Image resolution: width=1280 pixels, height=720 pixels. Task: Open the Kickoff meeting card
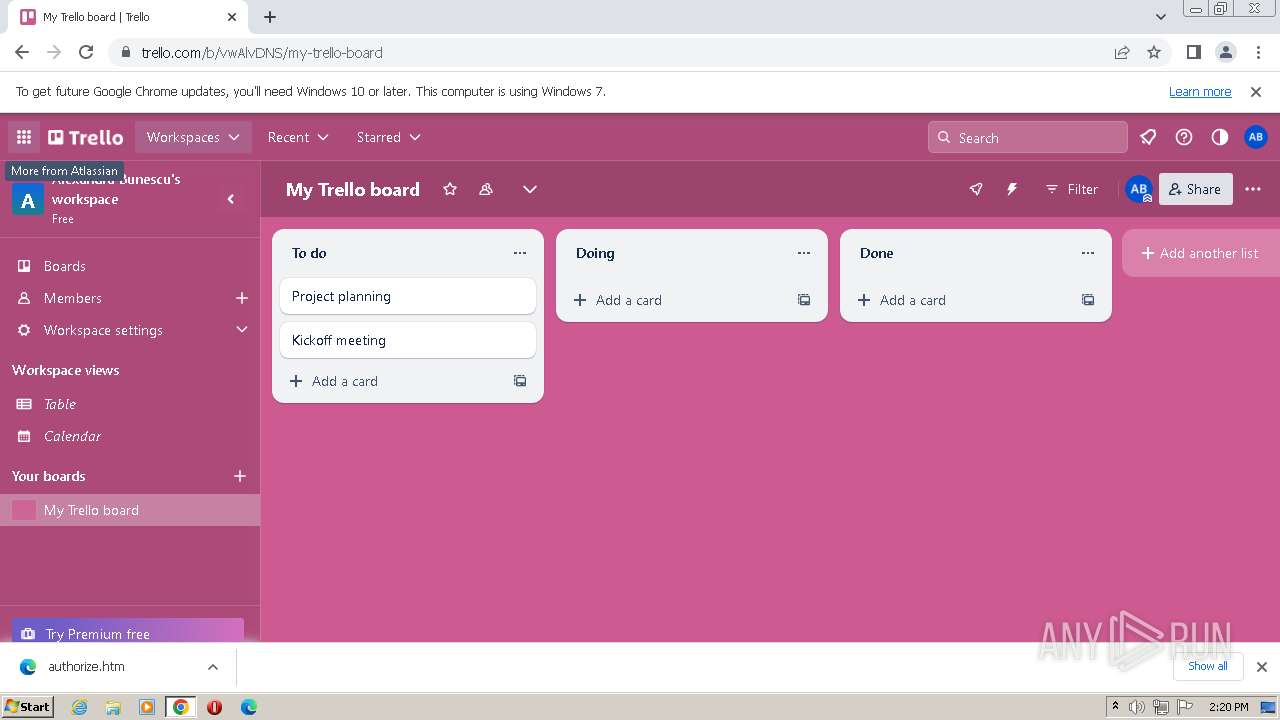[408, 340]
